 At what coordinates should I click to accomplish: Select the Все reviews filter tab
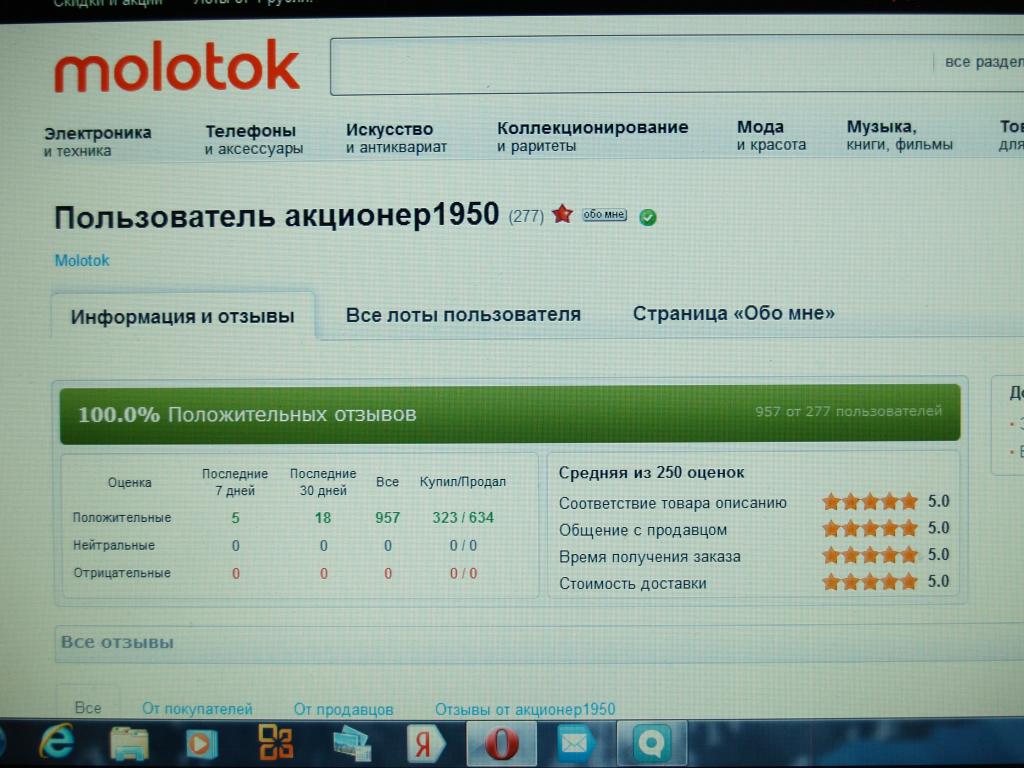88,709
